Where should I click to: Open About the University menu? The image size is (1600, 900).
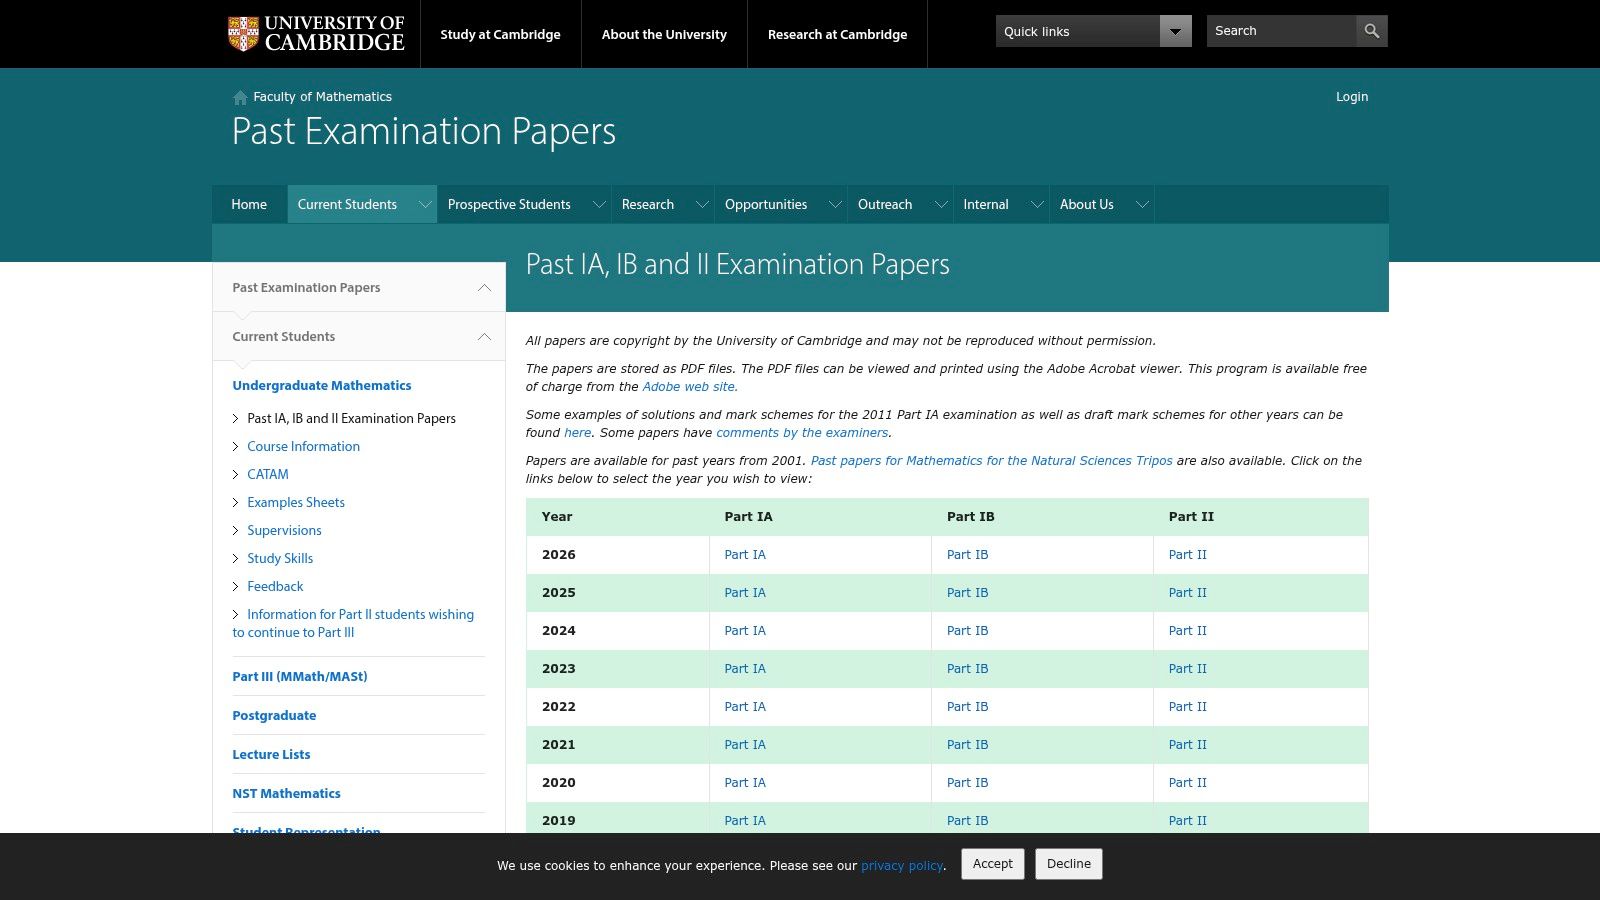(x=664, y=34)
